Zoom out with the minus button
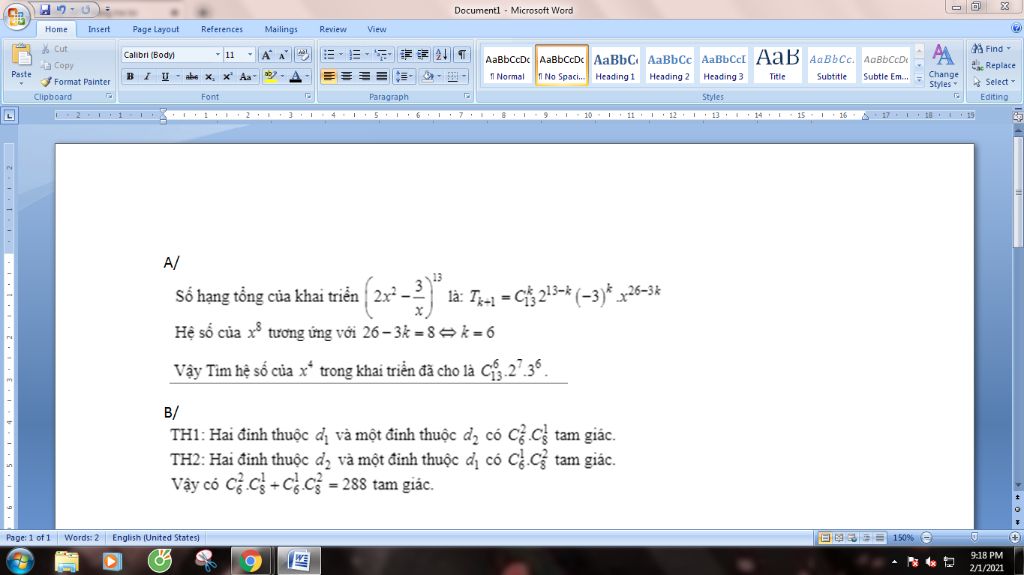The image size is (1024, 575). click(x=926, y=537)
